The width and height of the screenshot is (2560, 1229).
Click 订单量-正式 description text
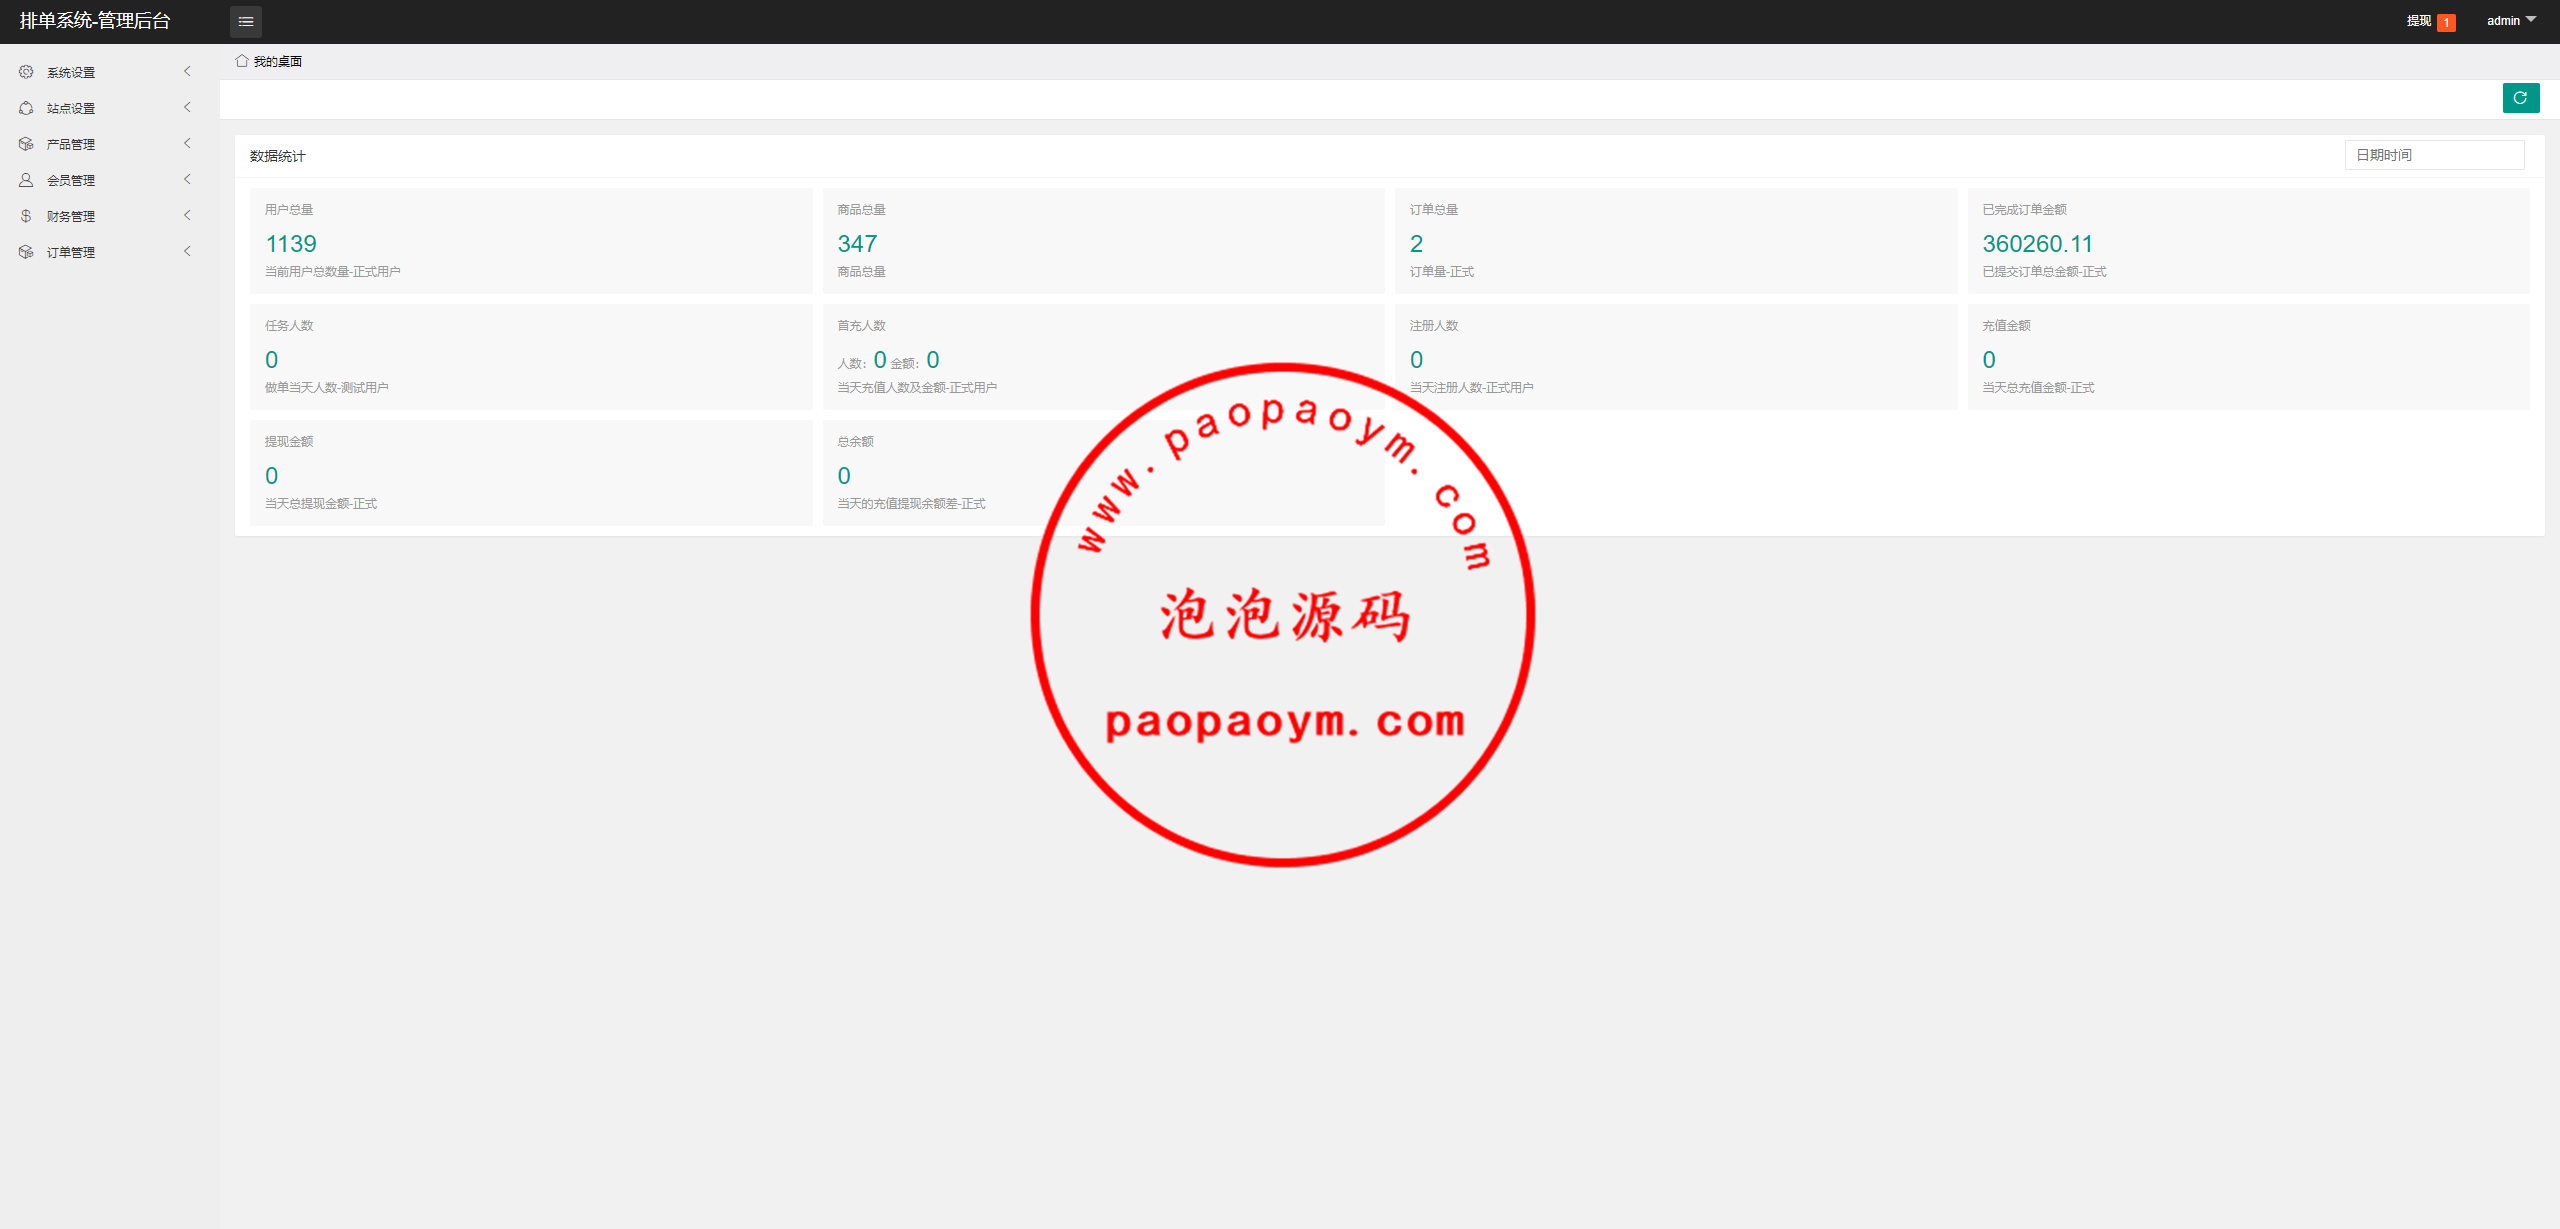tap(1442, 272)
